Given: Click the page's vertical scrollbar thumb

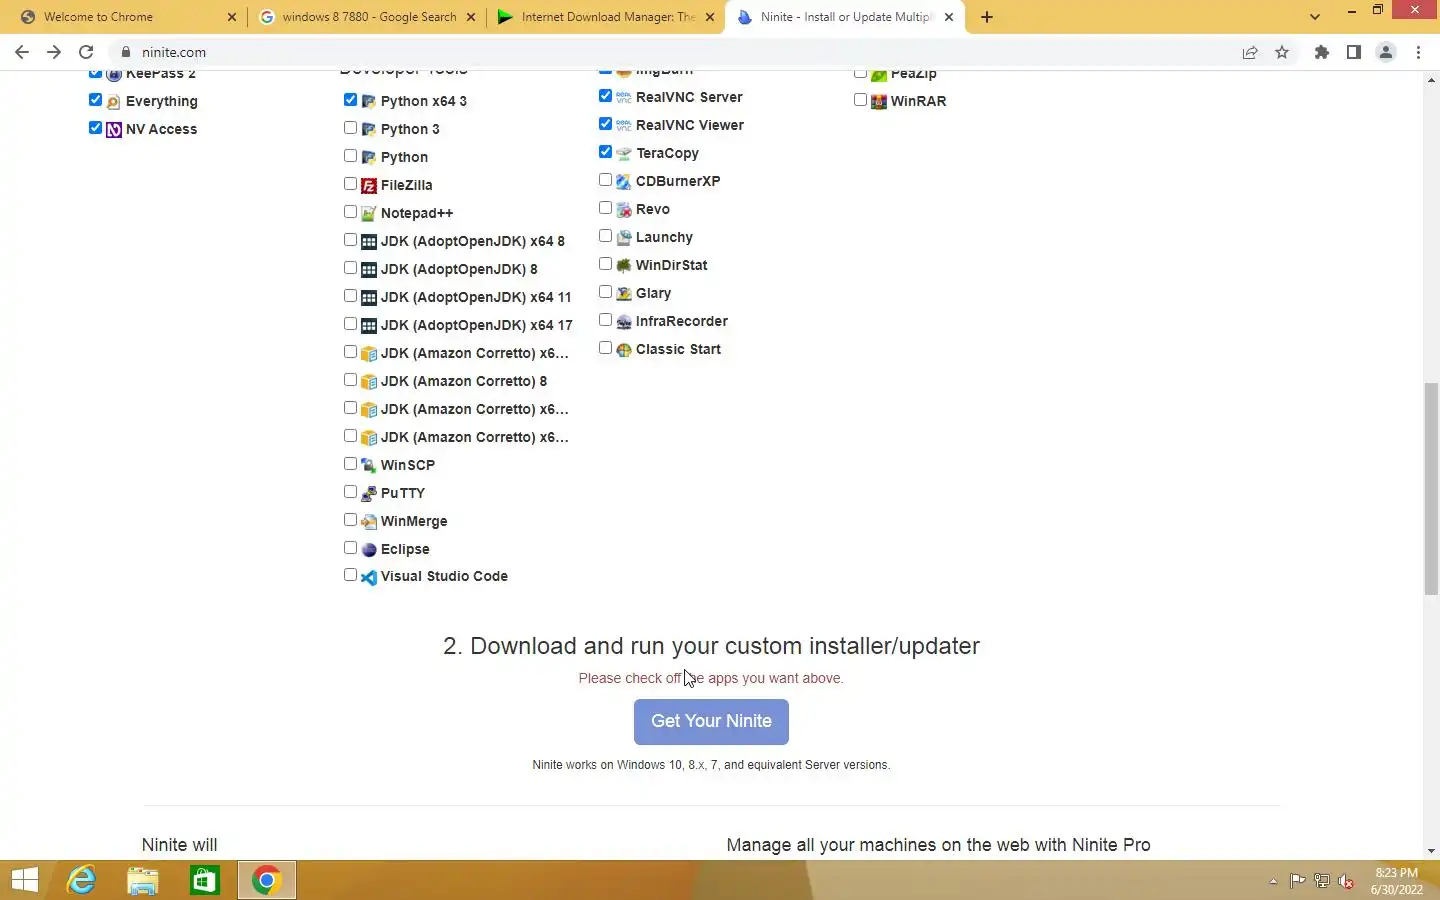Looking at the screenshot, I should click(1431, 488).
